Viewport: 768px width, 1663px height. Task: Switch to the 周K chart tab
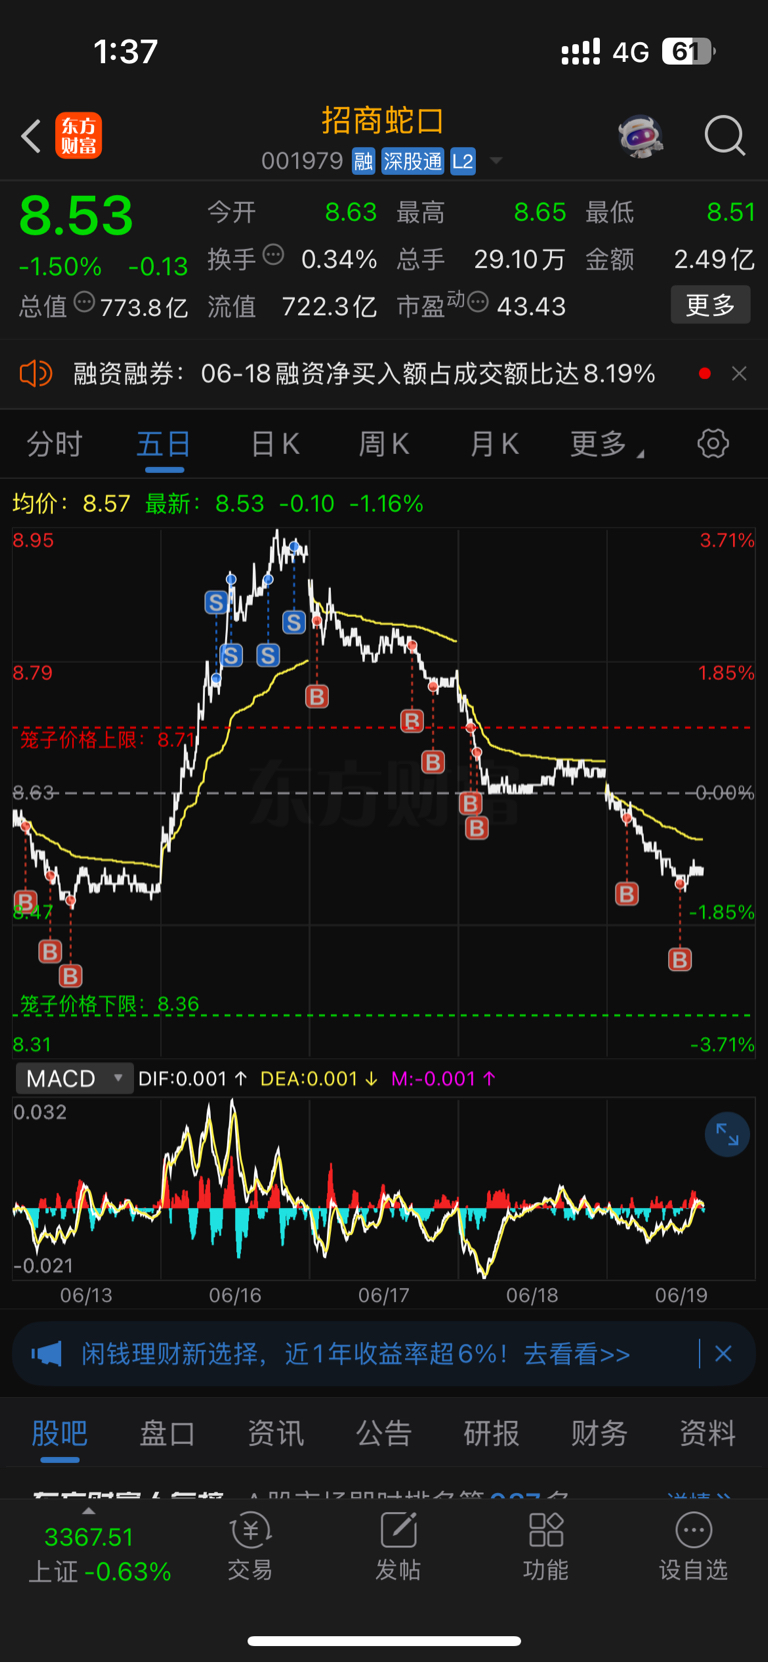[x=384, y=444]
